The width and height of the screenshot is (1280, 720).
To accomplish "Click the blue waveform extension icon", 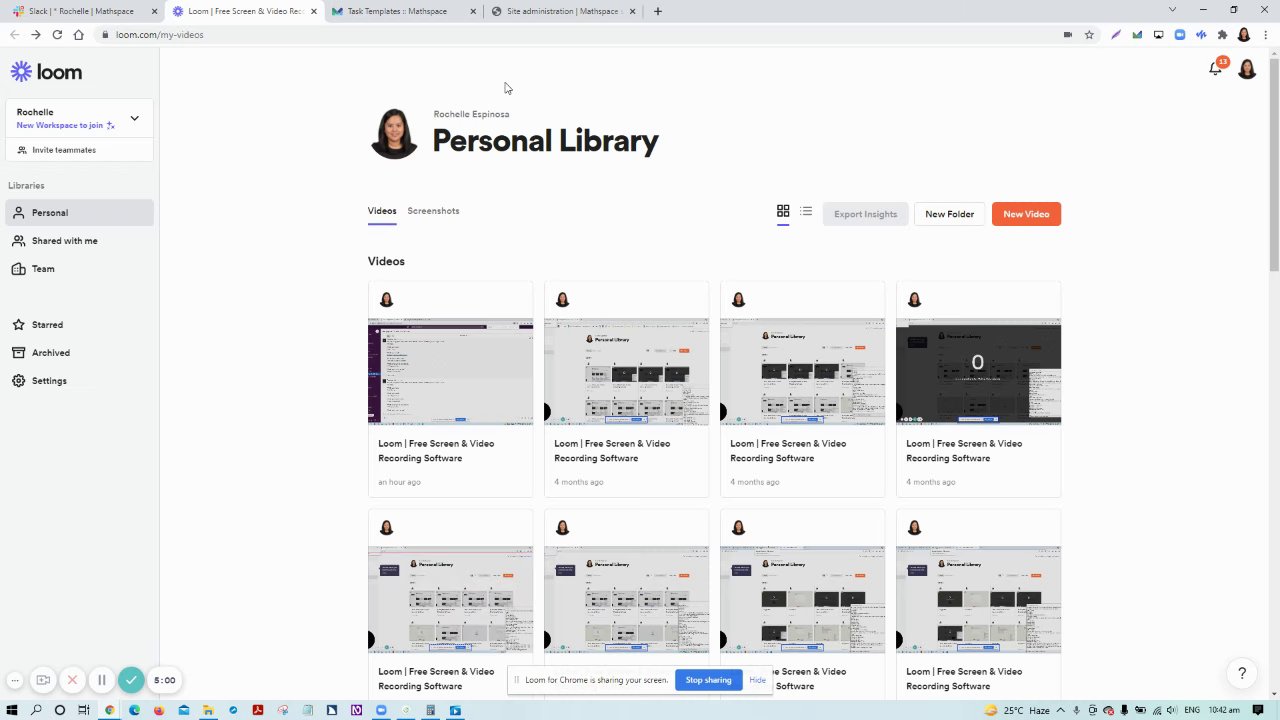I will tap(1201, 34).
